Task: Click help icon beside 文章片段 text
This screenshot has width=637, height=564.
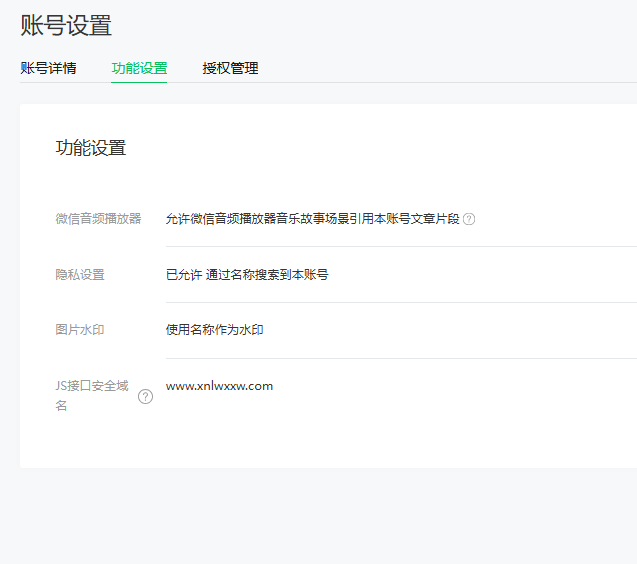Action: pos(469,219)
